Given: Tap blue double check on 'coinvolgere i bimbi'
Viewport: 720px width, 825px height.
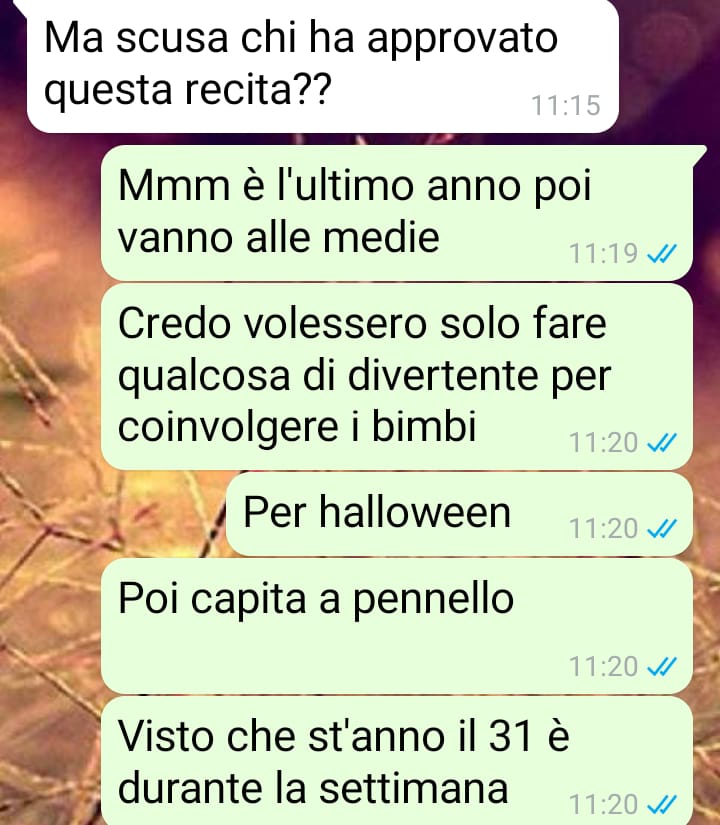Looking at the screenshot, I should 662,442.
